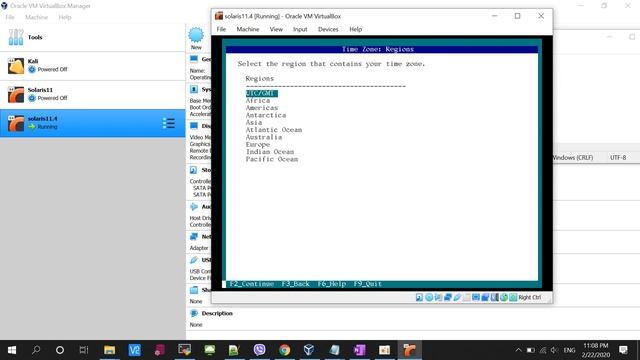Open the View menu in VM window
This screenshot has height=360, width=640.
(x=276, y=29)
